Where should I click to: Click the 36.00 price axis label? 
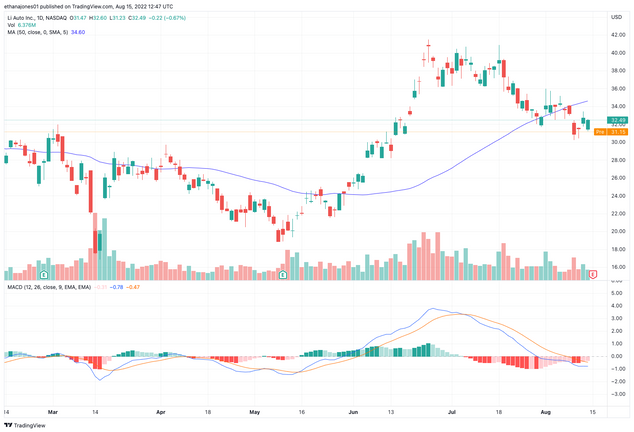coord(618,89)
